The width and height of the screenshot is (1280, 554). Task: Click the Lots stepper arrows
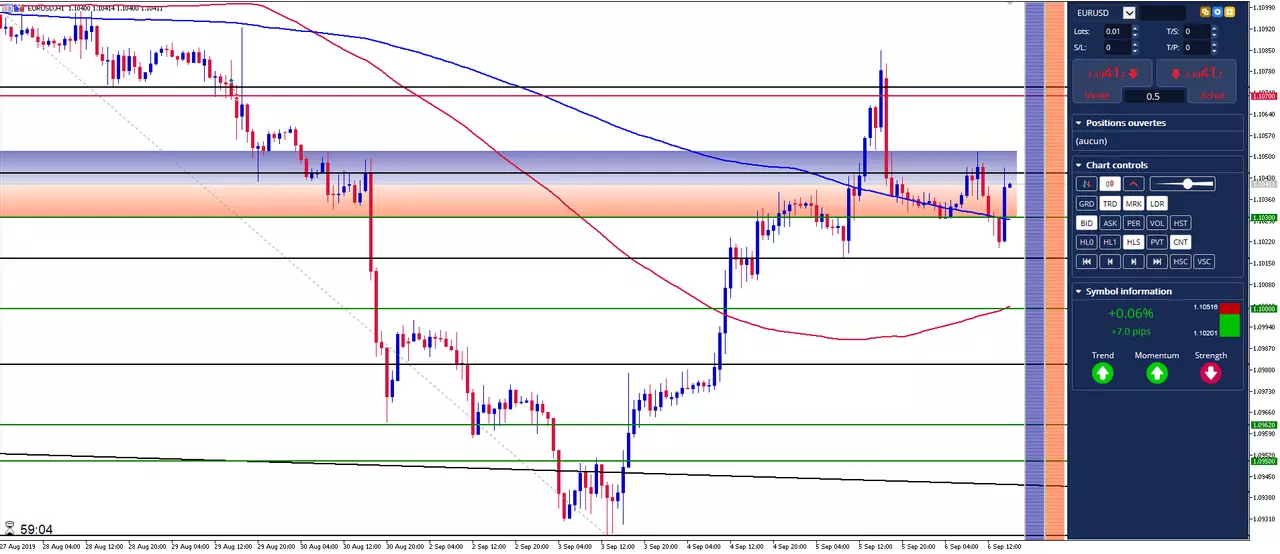1136,32
